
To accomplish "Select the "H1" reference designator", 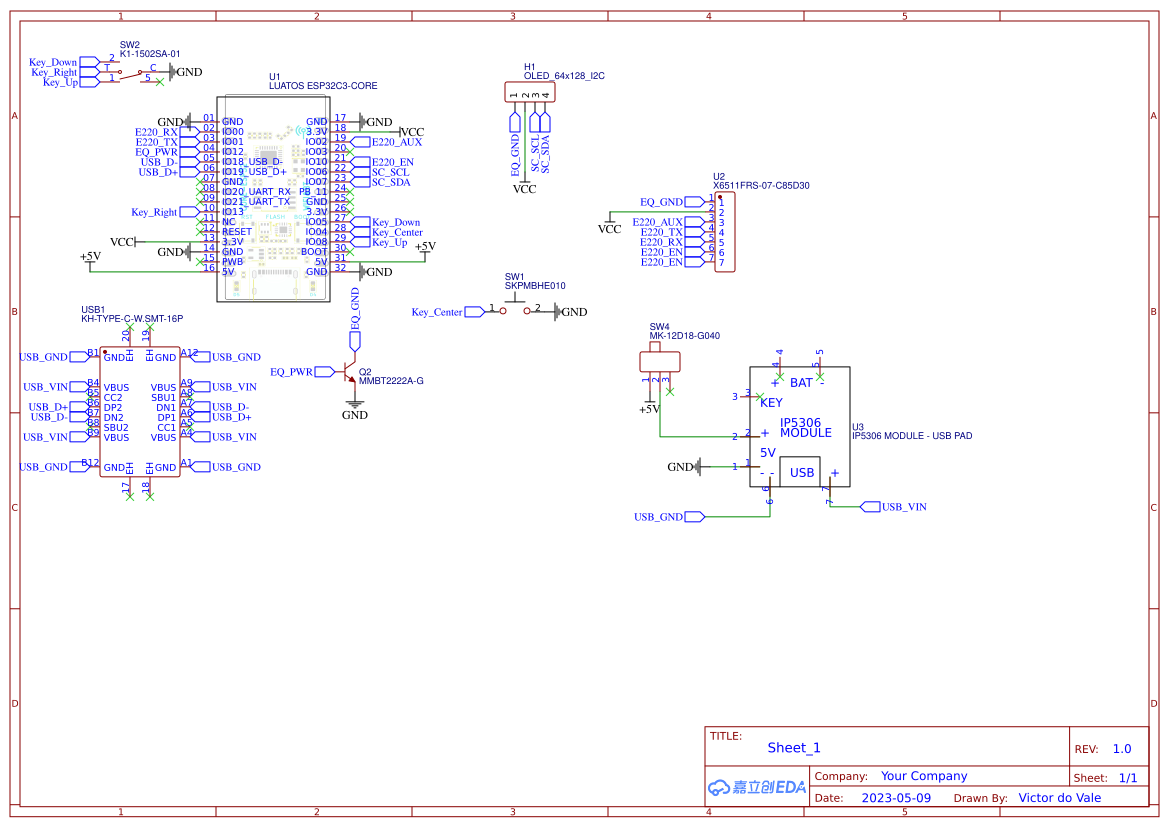I will [529, 67].
